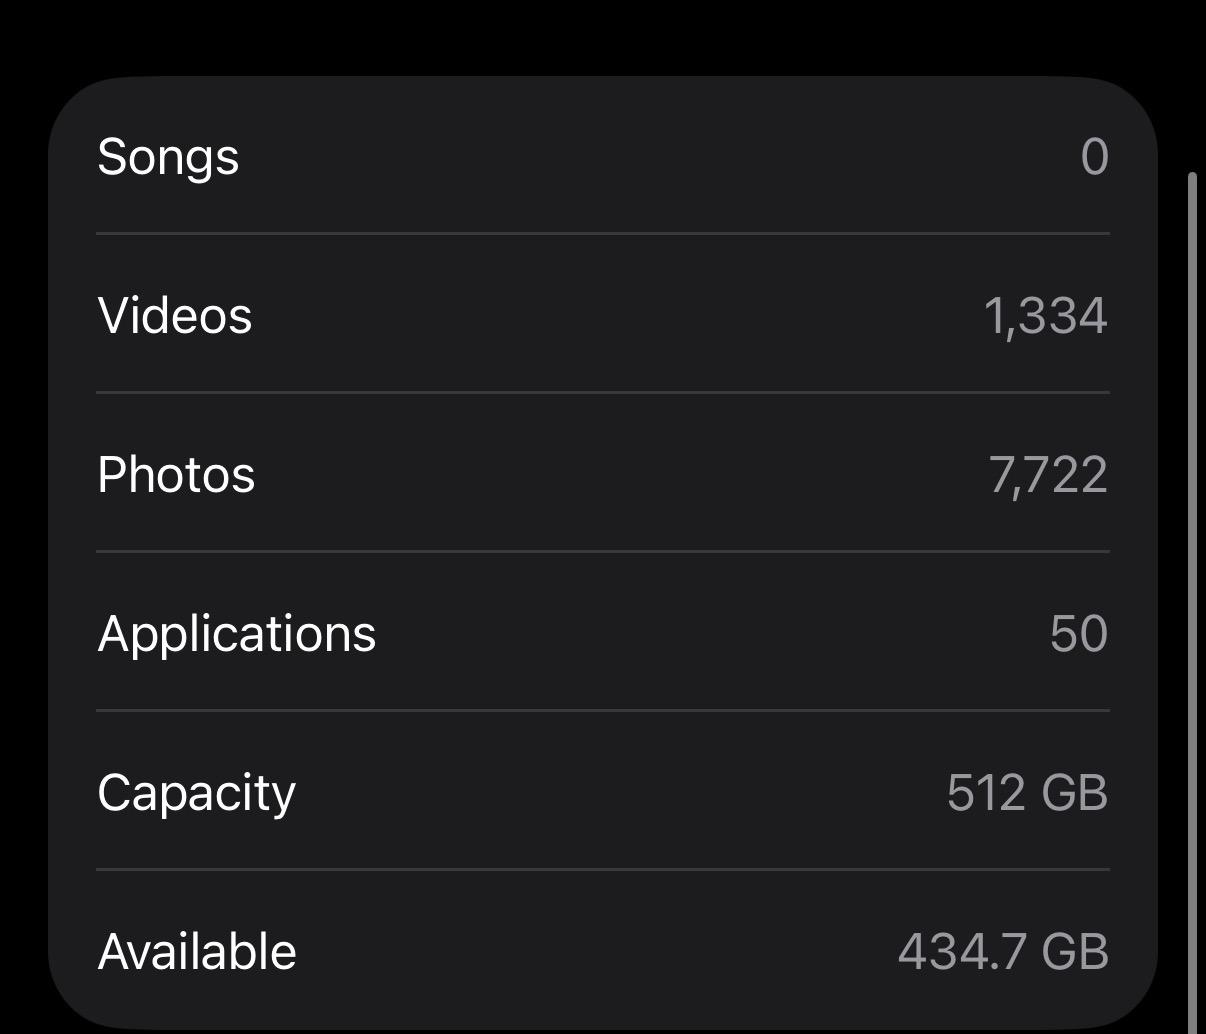Click the Applications count 50
The width and height of the screenshot is (1206, 1034).
click(x=1078, y=634)
